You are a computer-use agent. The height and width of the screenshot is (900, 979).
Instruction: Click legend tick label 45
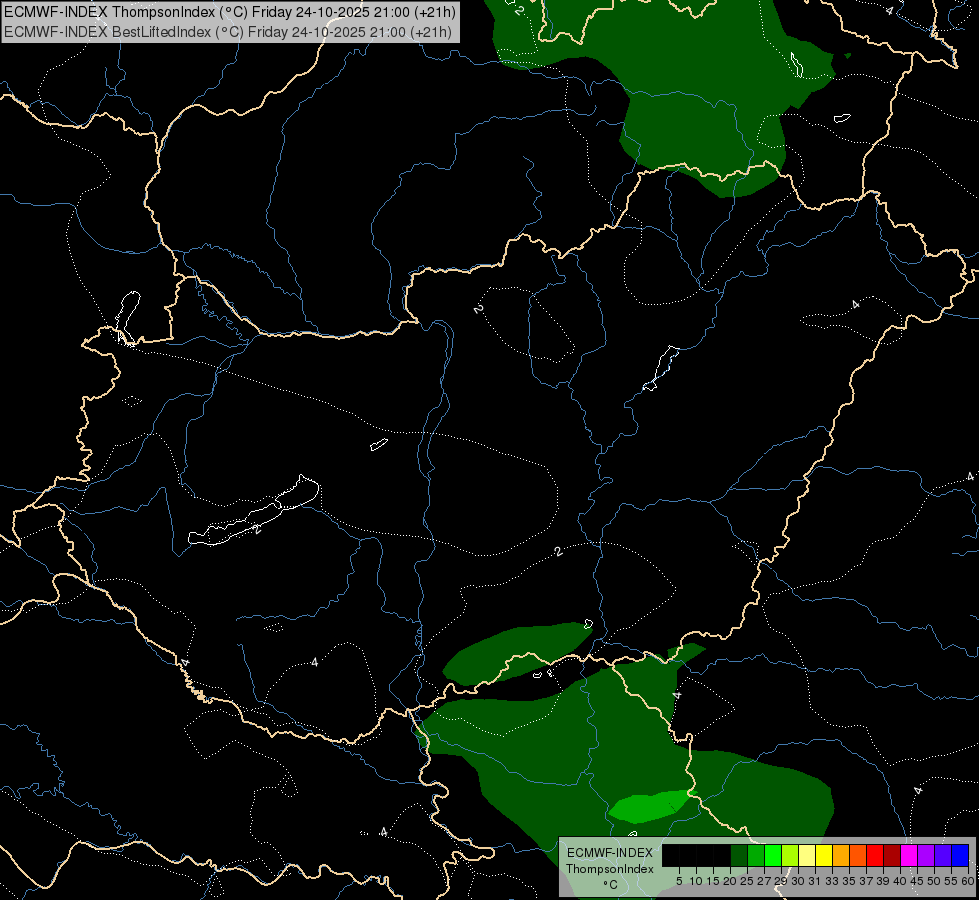(x=917, y=881)
